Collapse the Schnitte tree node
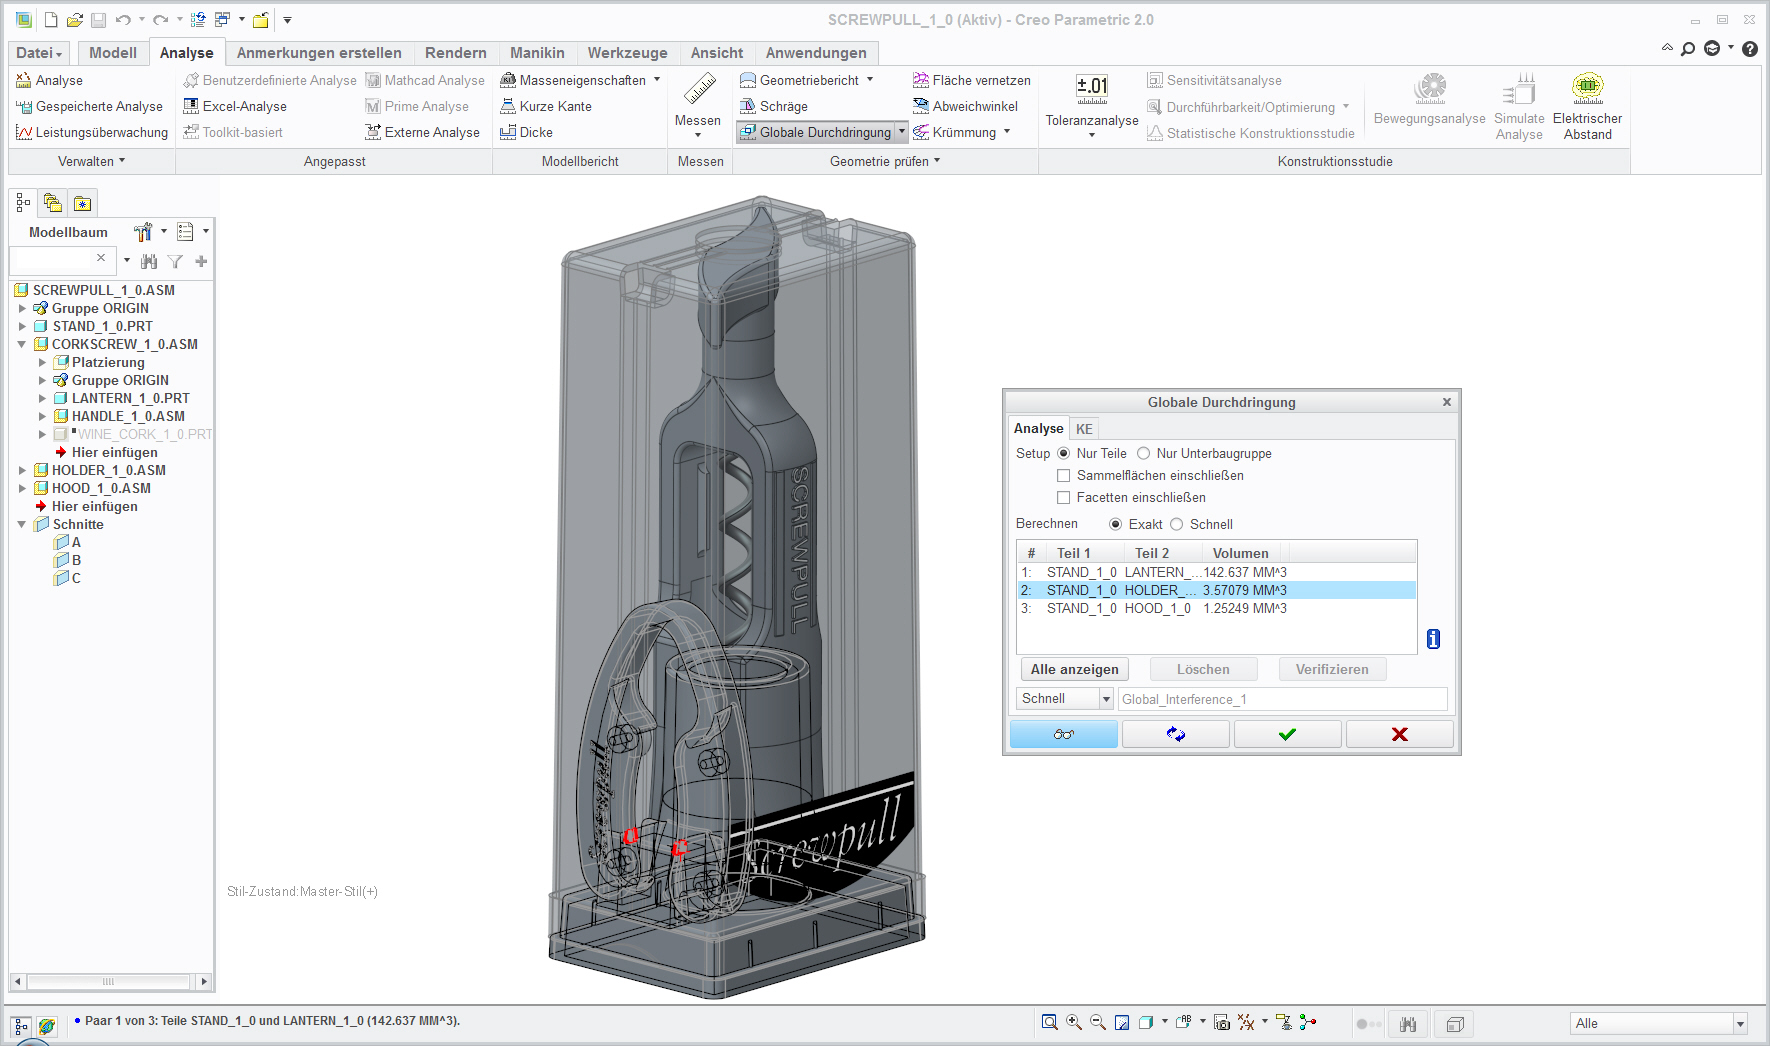This screenshot has width=1770, height=1046. click(22, 524)
